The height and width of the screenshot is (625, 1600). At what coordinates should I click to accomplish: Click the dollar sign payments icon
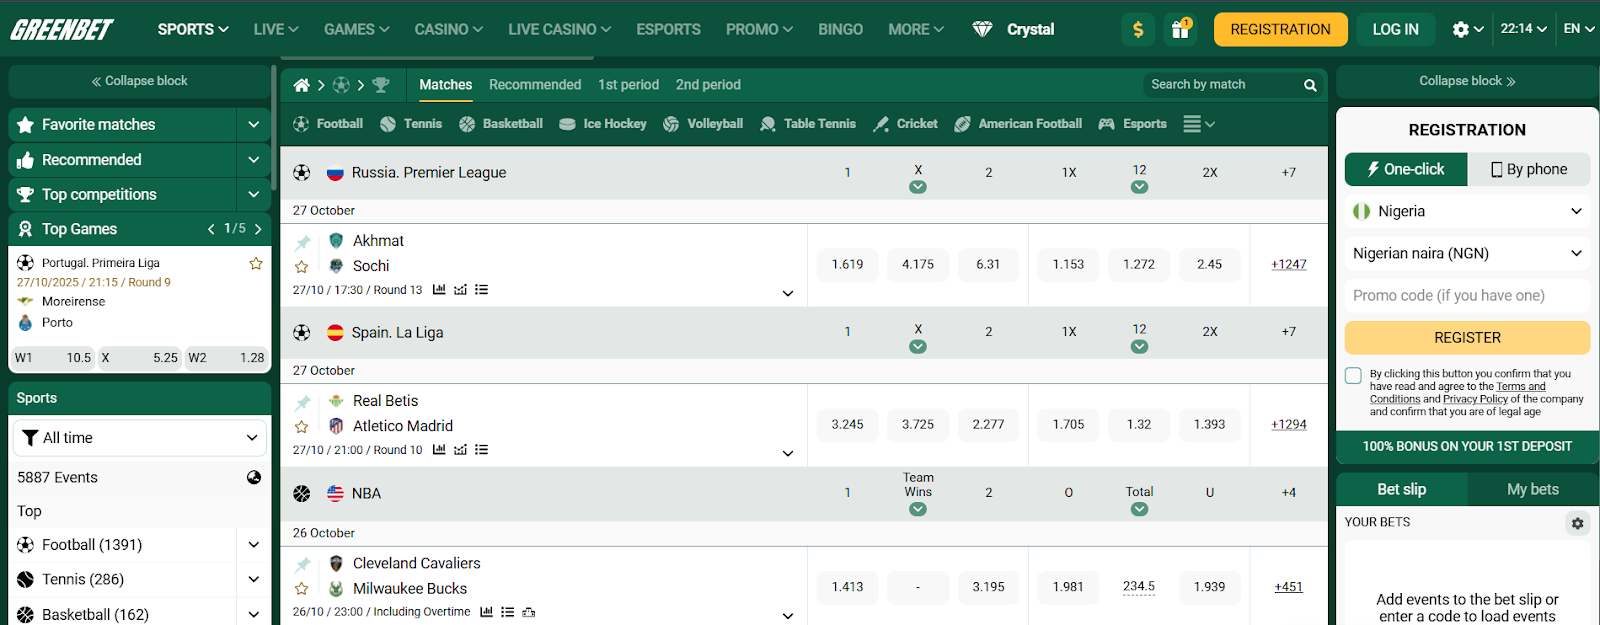point(1138,29)
